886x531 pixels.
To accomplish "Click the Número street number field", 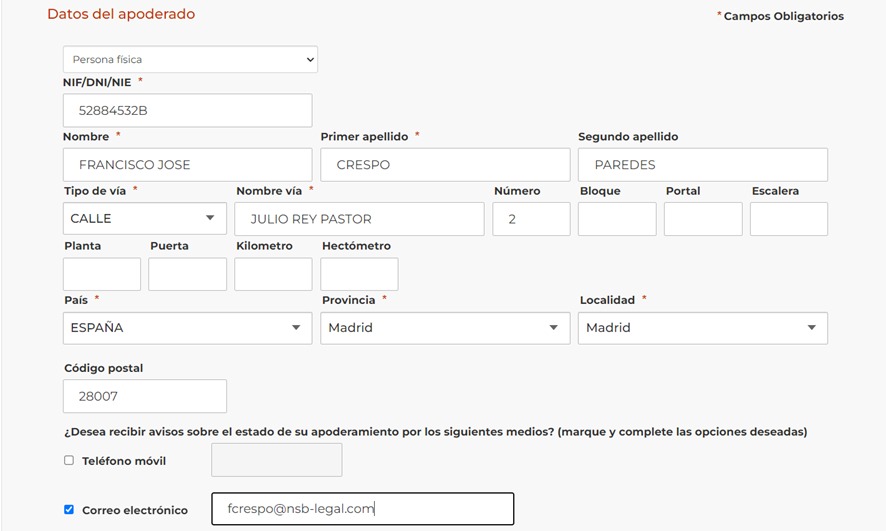I will [531, 219].
